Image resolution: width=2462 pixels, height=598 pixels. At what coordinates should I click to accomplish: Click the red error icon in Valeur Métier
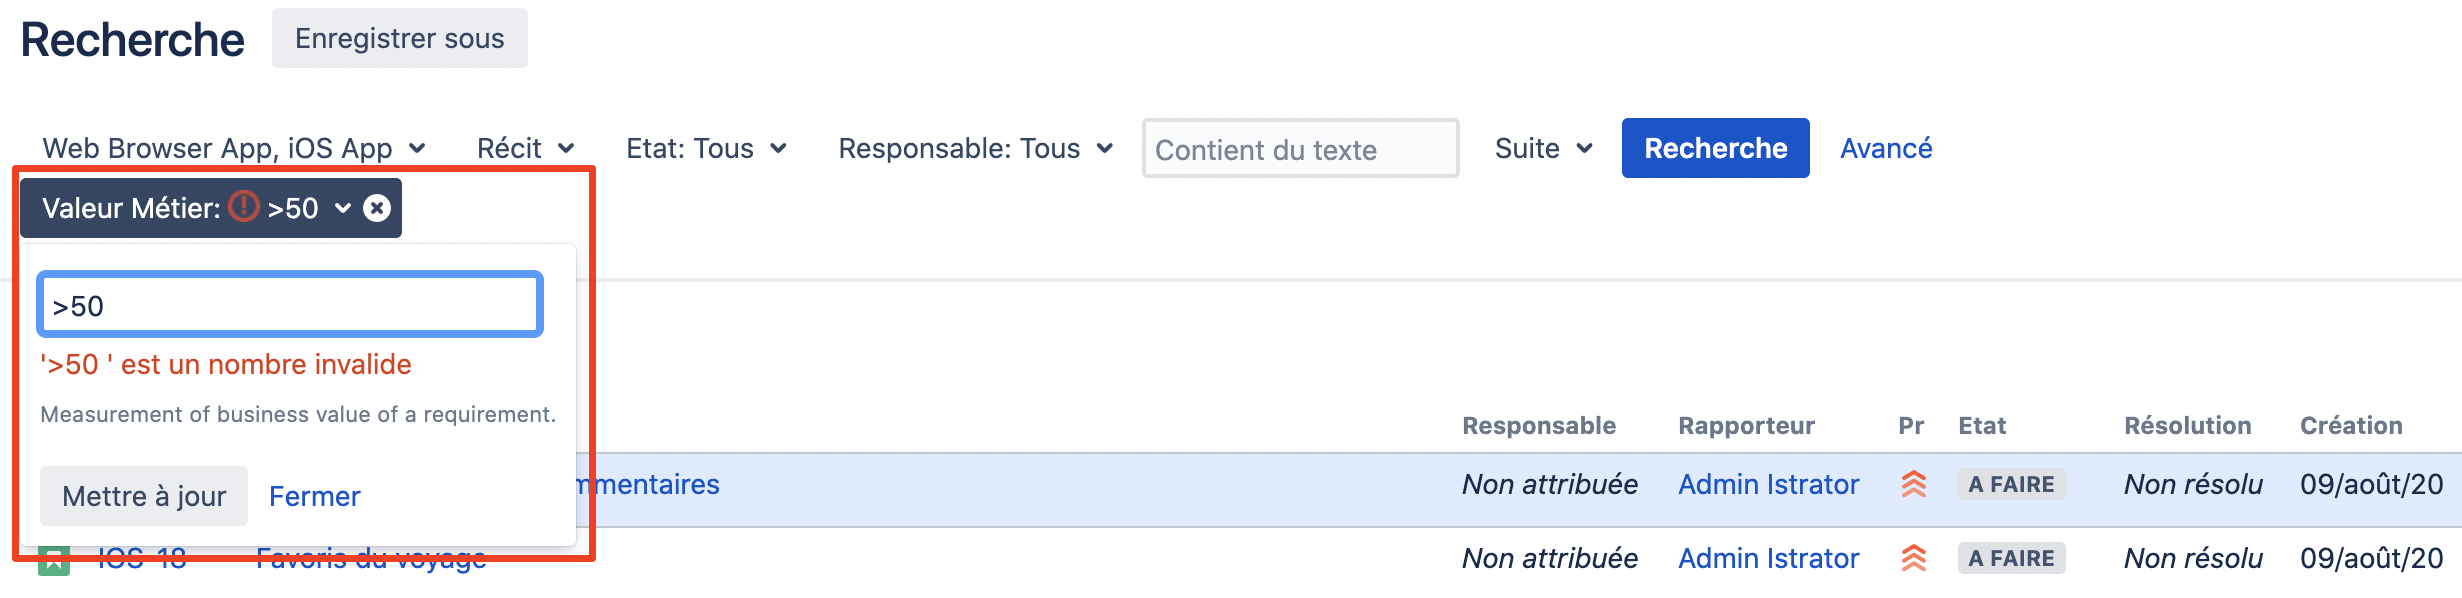pos(243,207)
